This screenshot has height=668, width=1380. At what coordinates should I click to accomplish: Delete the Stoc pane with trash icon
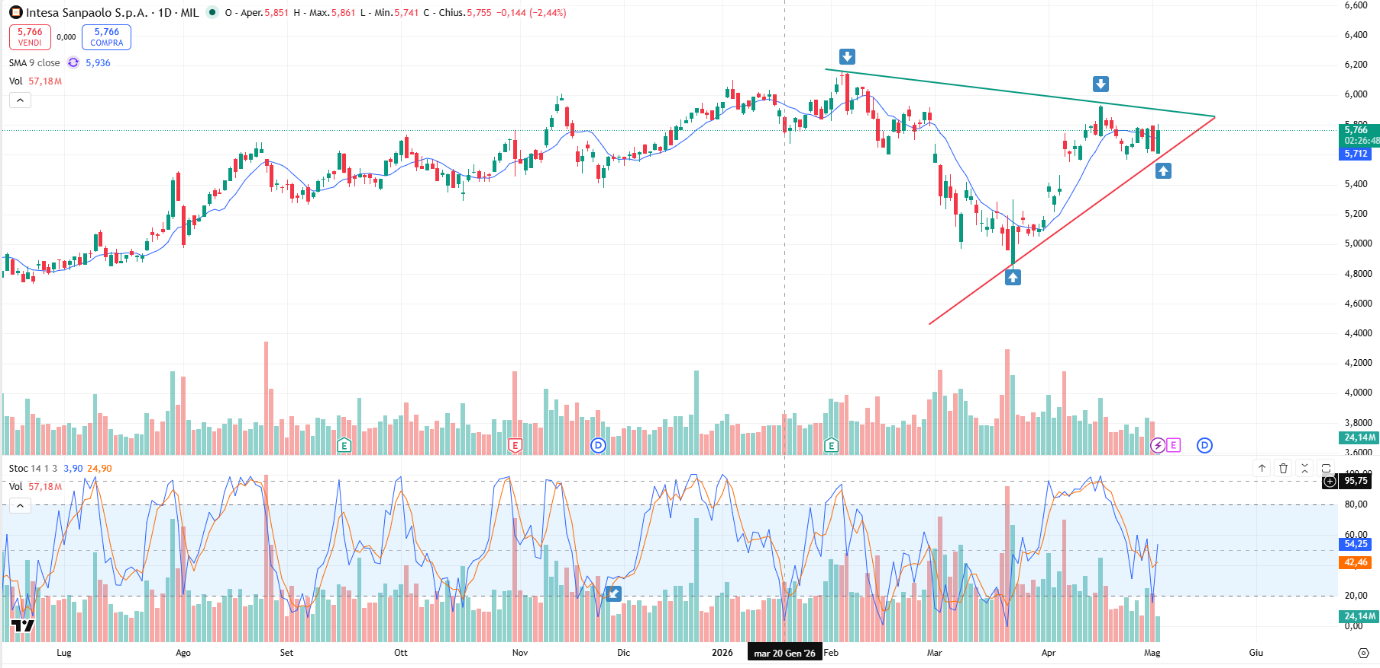point(1283,468)
